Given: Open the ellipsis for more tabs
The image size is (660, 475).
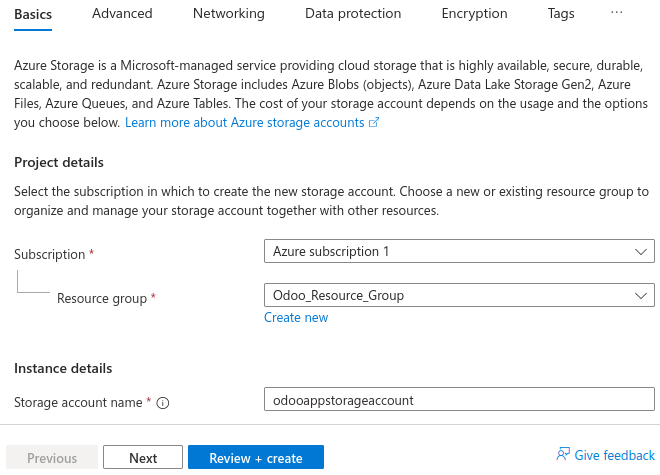Looking at the screenshot, I should (x=616, y=13).
